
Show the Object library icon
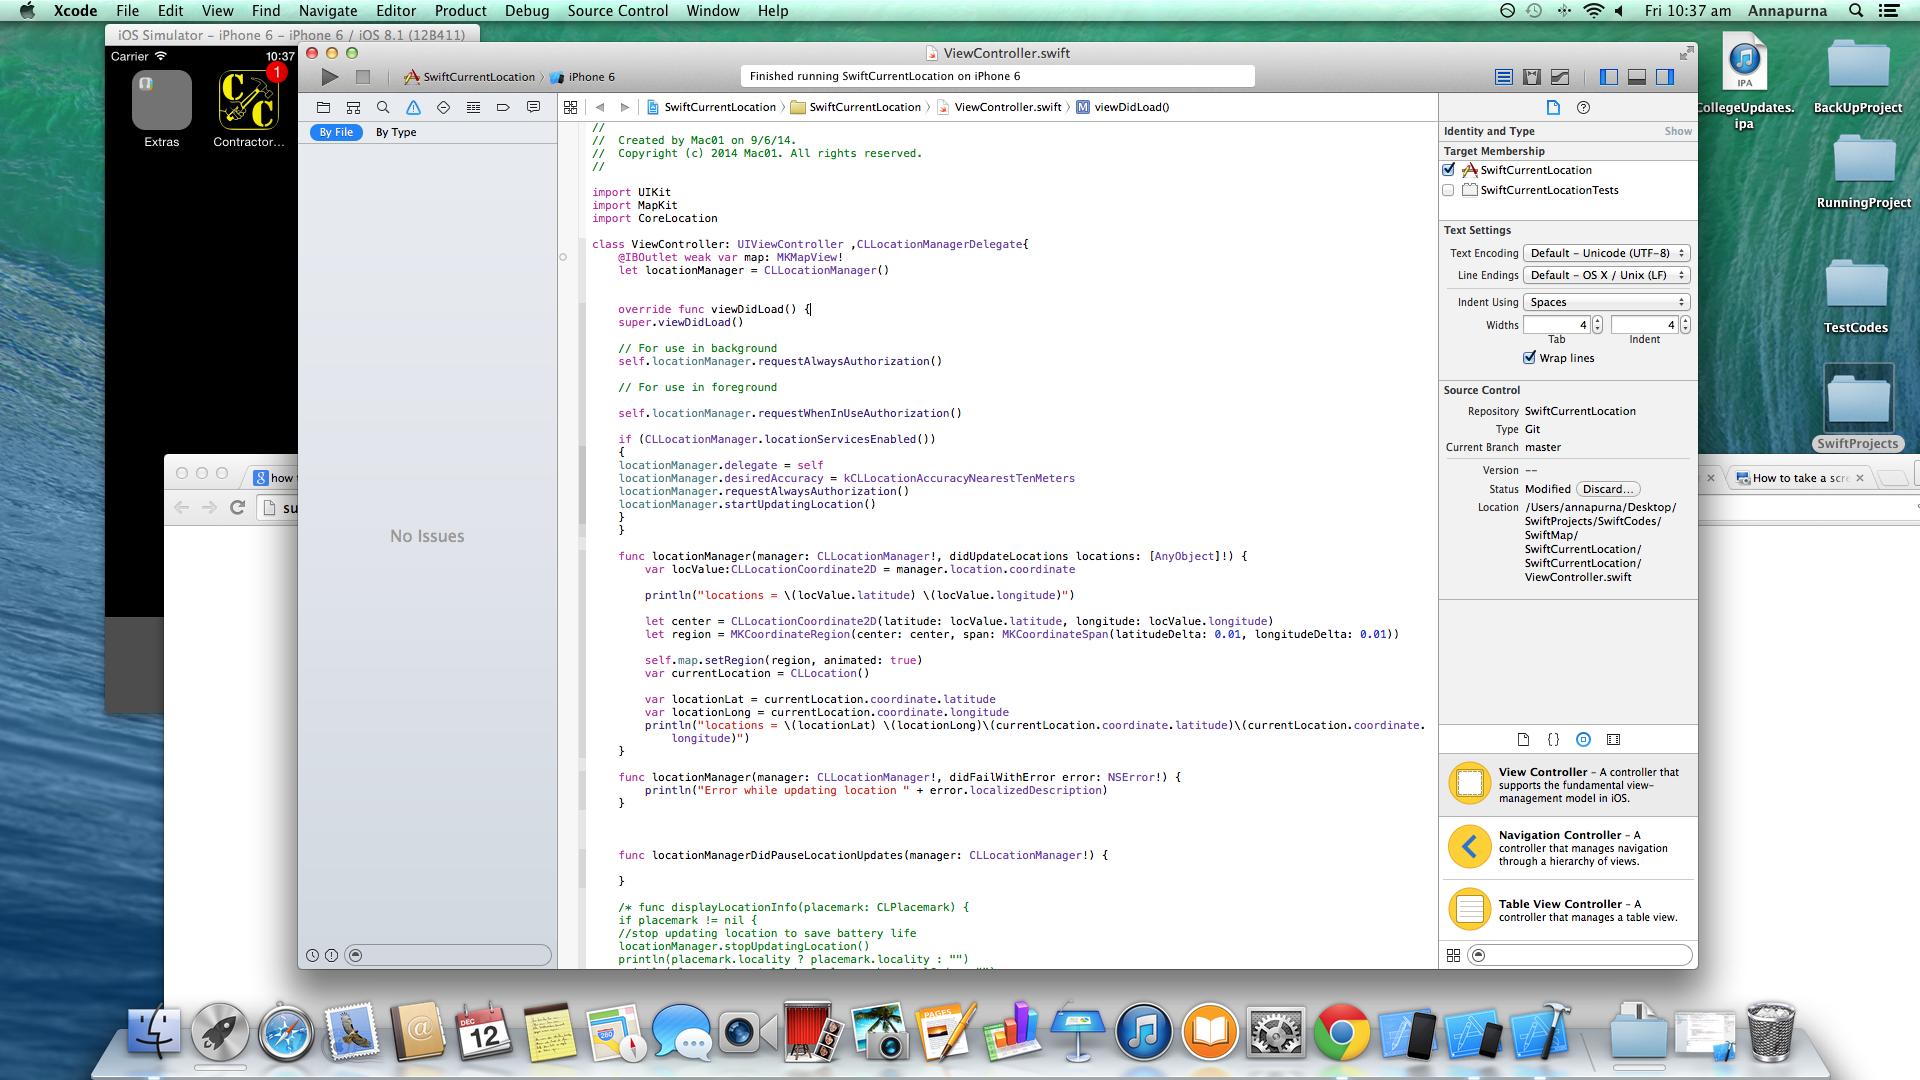click(1583, 740)
